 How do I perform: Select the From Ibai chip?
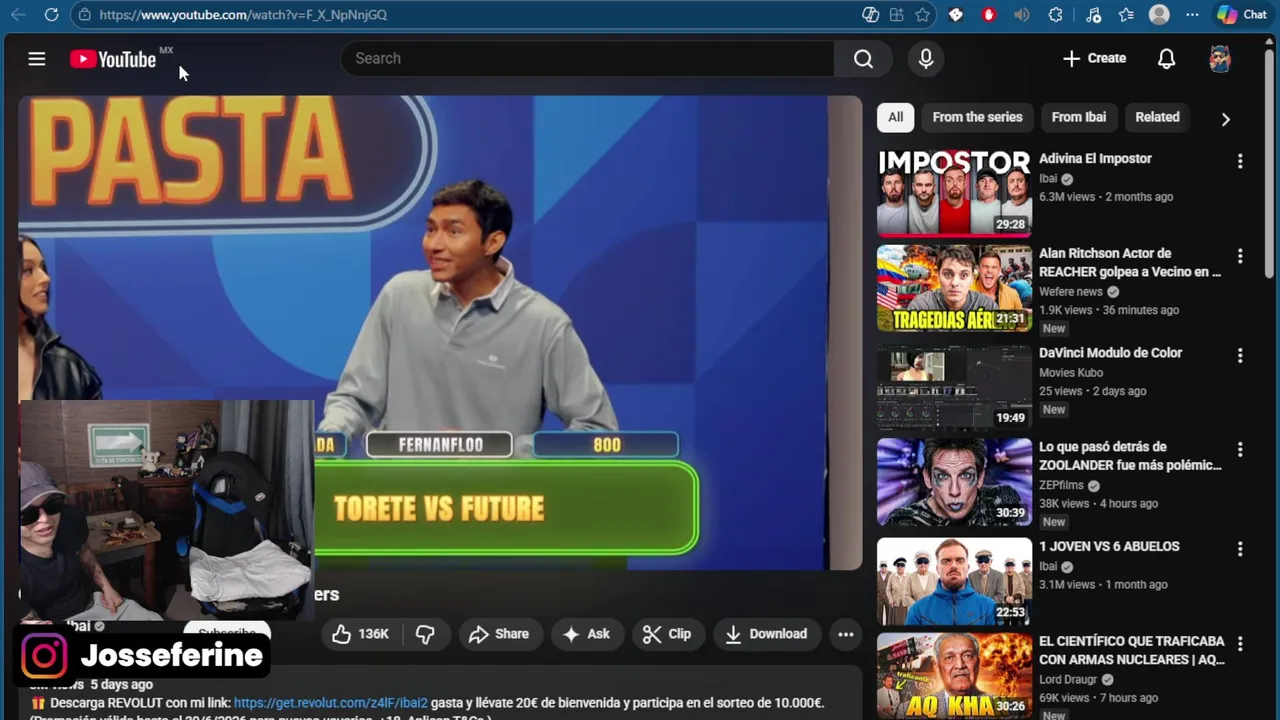[x=1078, y=117]
